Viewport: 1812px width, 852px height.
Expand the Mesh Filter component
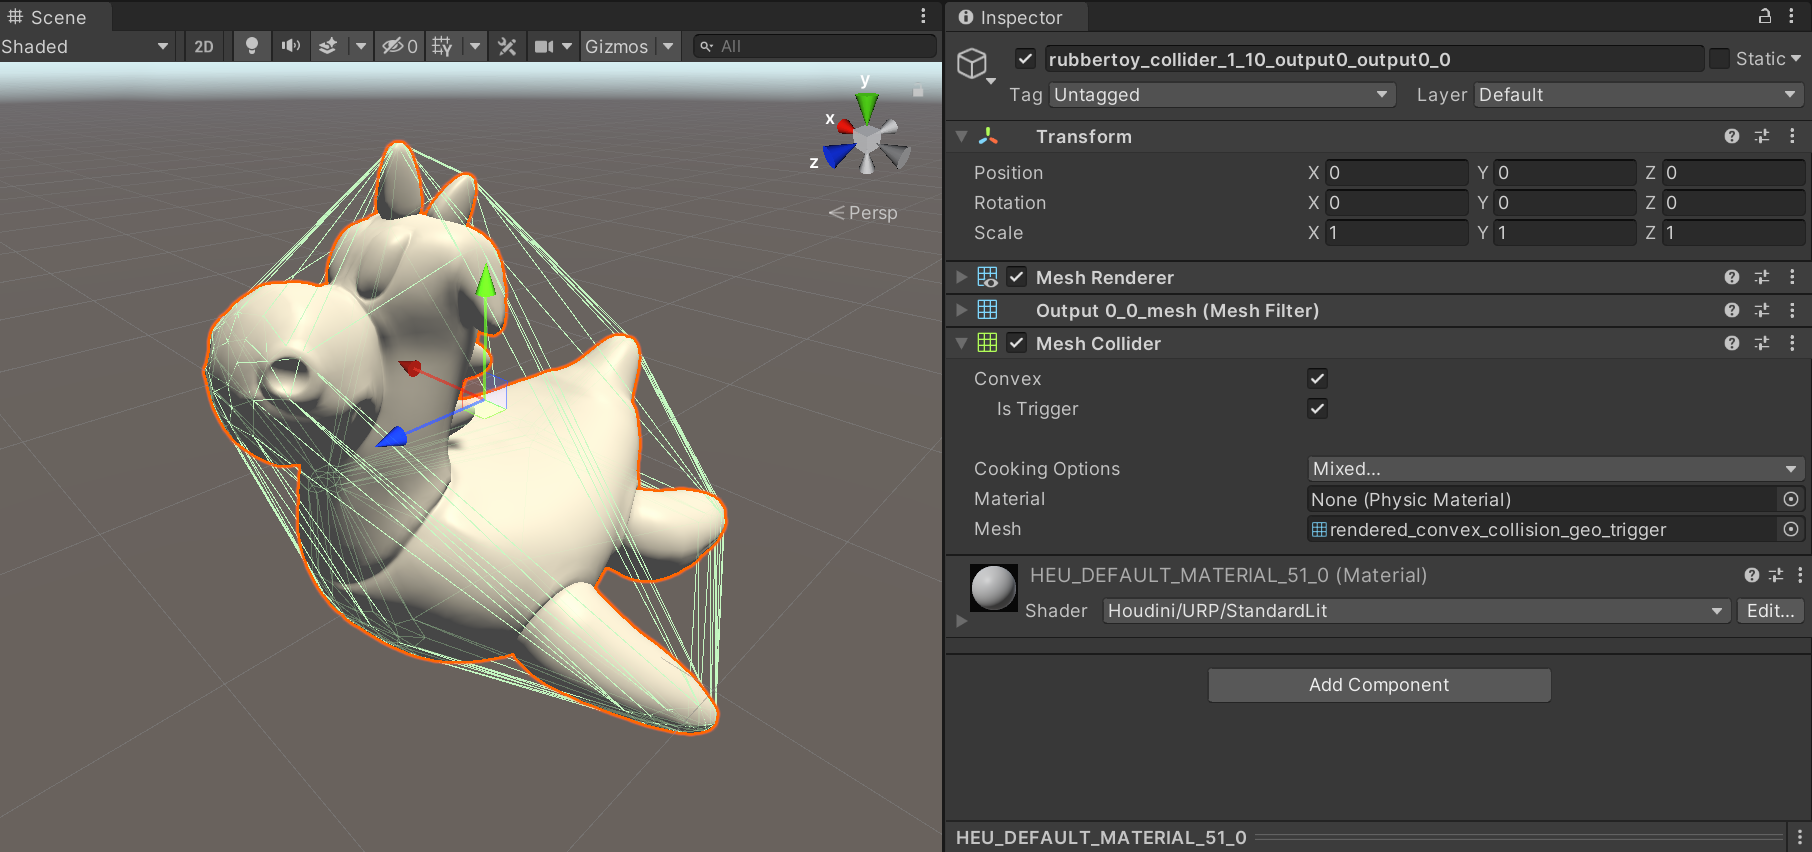coord(961,310)
